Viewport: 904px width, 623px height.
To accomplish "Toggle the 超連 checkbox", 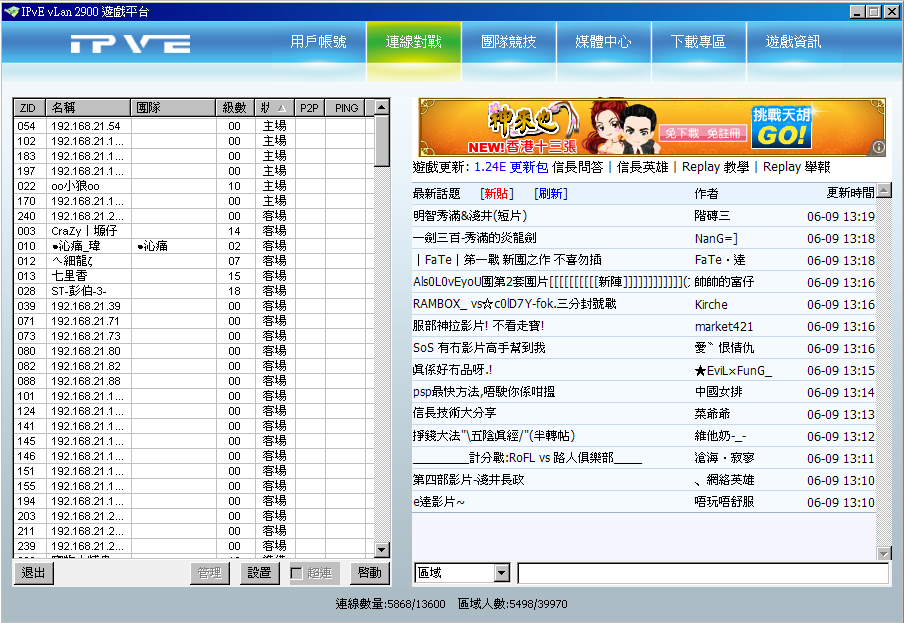I will [x=297, y=573].
